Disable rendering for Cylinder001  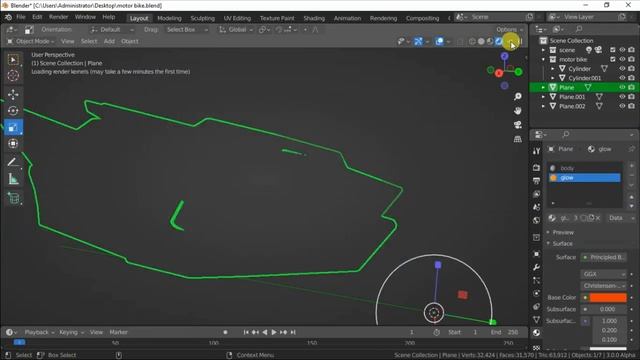pos(631,78)
